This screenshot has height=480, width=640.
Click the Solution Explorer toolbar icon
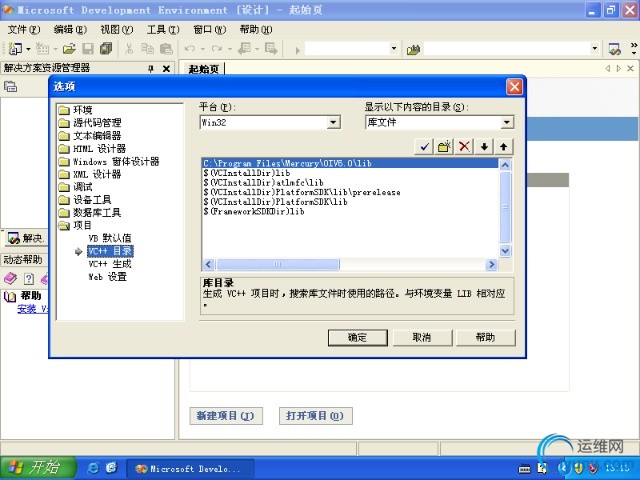pyautogui.click(x=10, y=87)
